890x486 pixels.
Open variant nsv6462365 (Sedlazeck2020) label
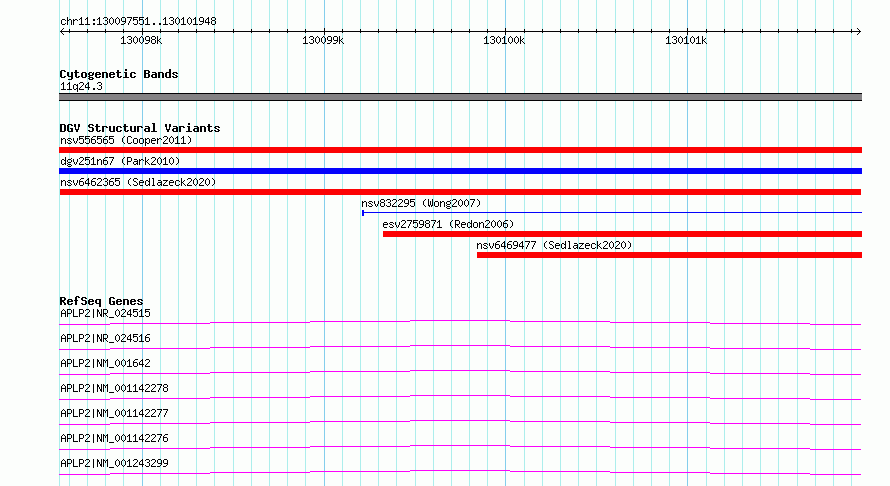[138, 182]
